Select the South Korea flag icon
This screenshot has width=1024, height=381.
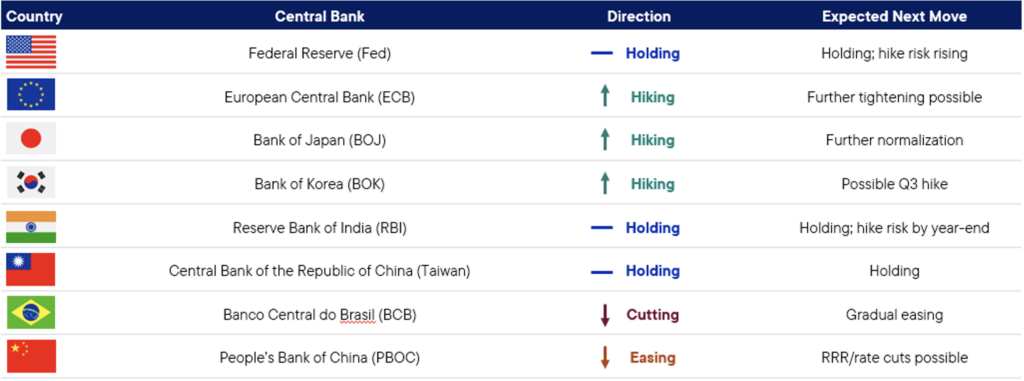click(31, 182)
